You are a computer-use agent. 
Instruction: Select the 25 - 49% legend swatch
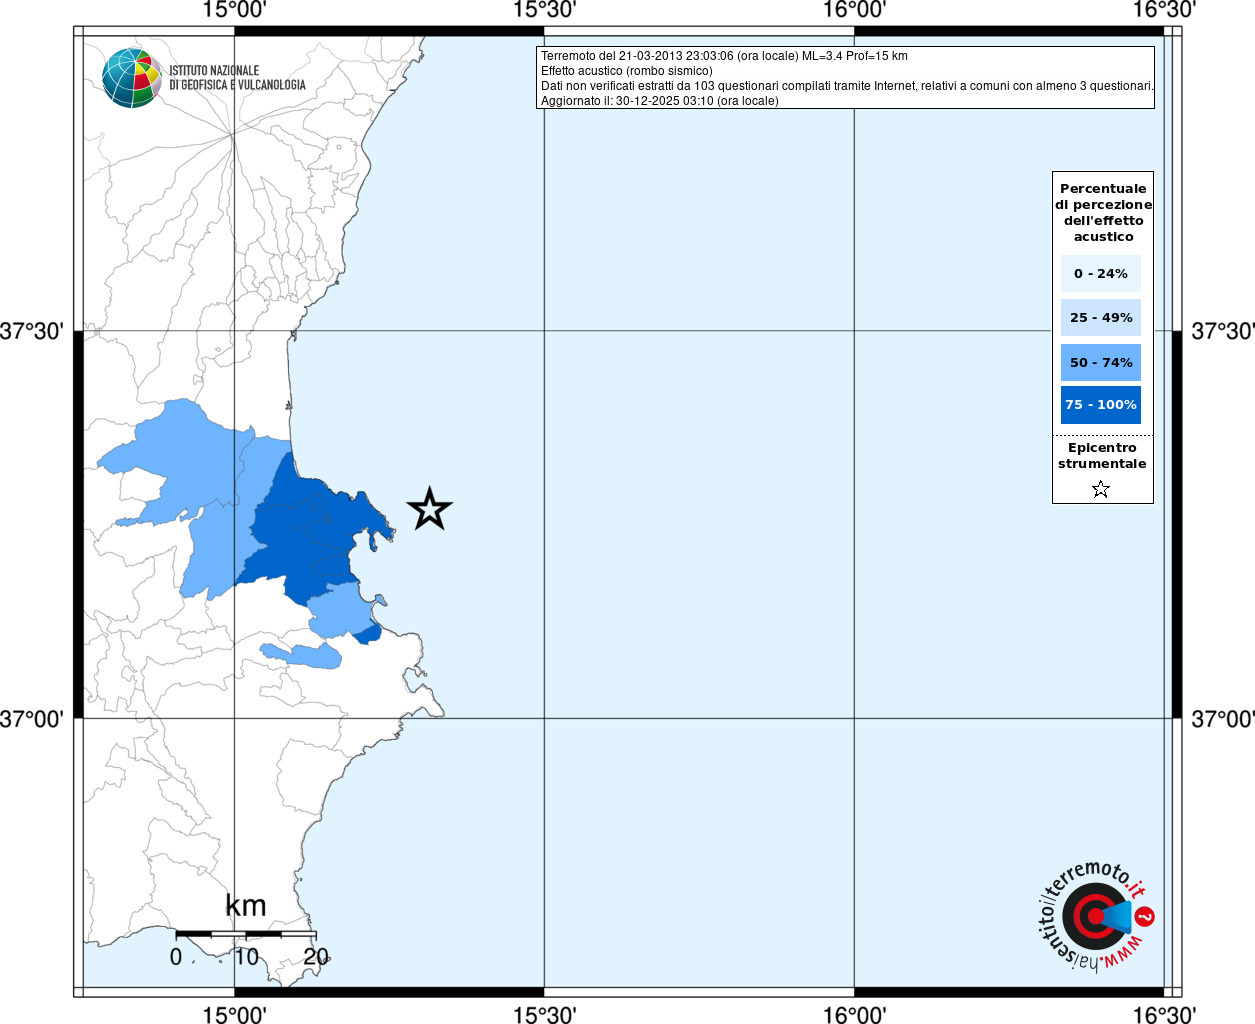pos(1100,318)
